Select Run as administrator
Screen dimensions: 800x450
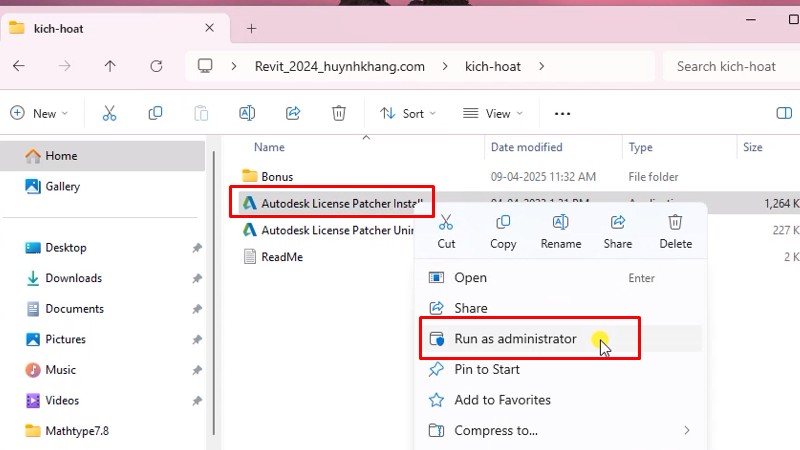(x=560, y=339)
